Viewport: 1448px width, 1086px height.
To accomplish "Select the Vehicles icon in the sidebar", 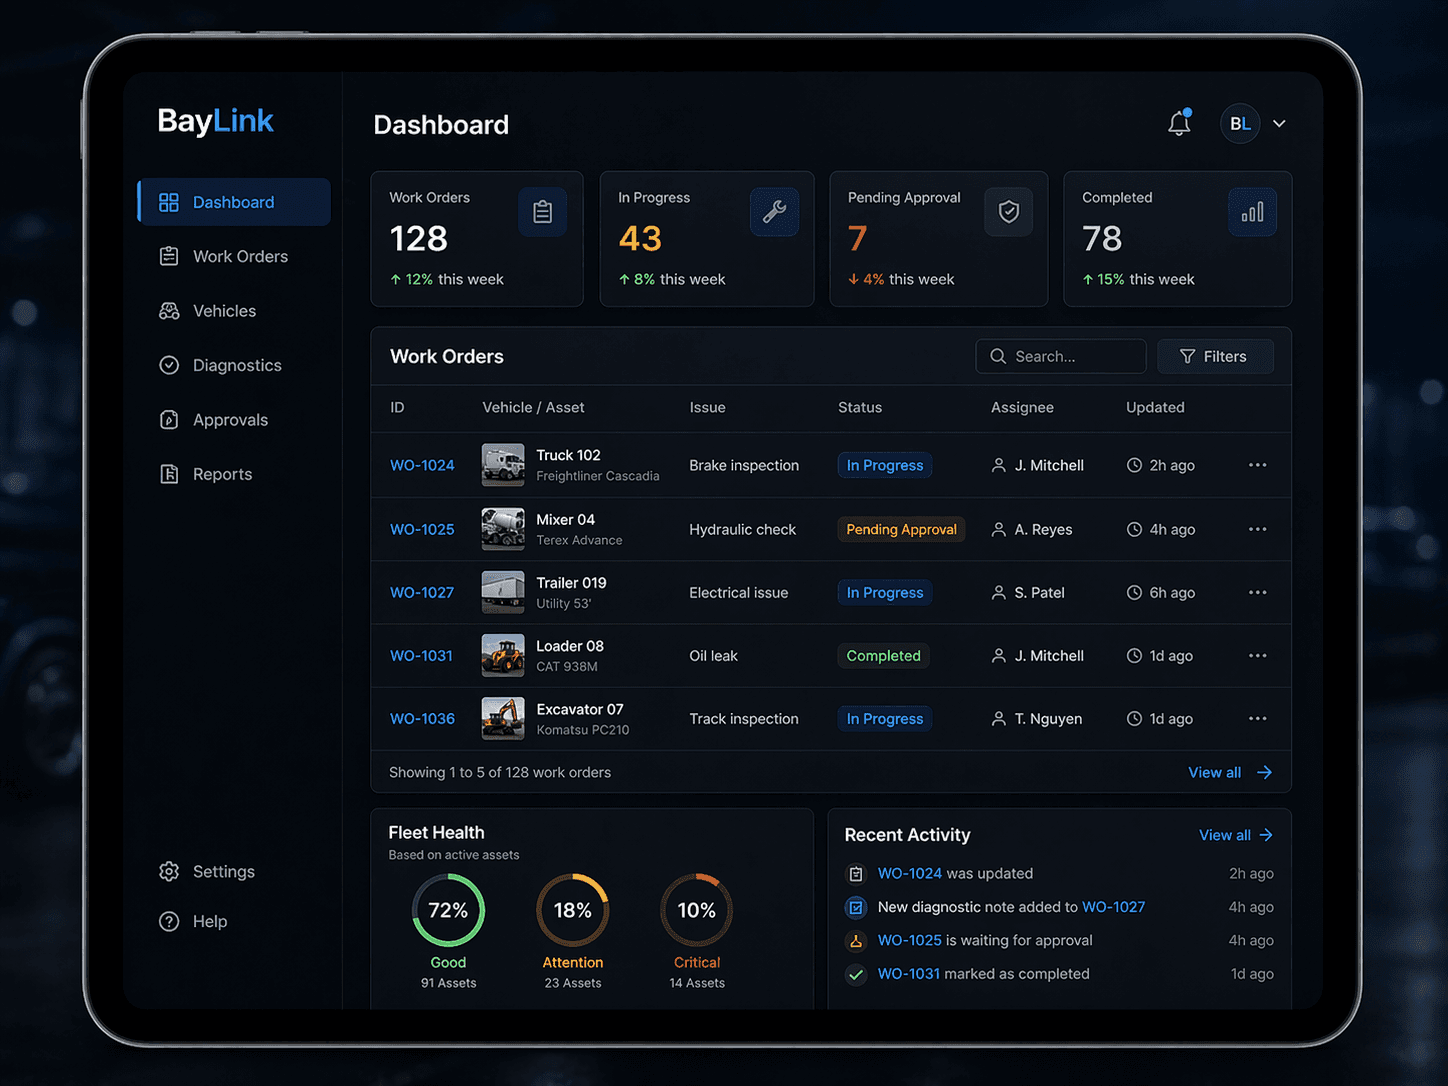I will pyautogui.click(x=169, y=310).
